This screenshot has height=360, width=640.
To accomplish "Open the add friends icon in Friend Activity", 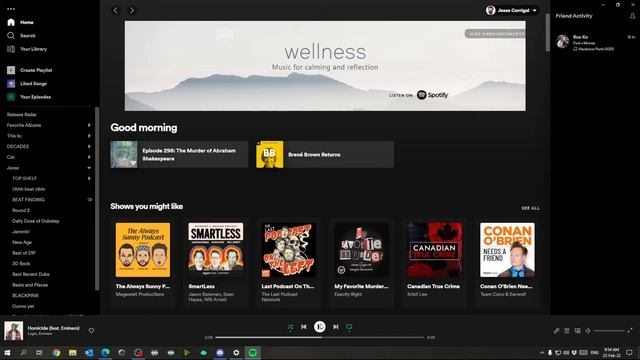I will [632, 16].
